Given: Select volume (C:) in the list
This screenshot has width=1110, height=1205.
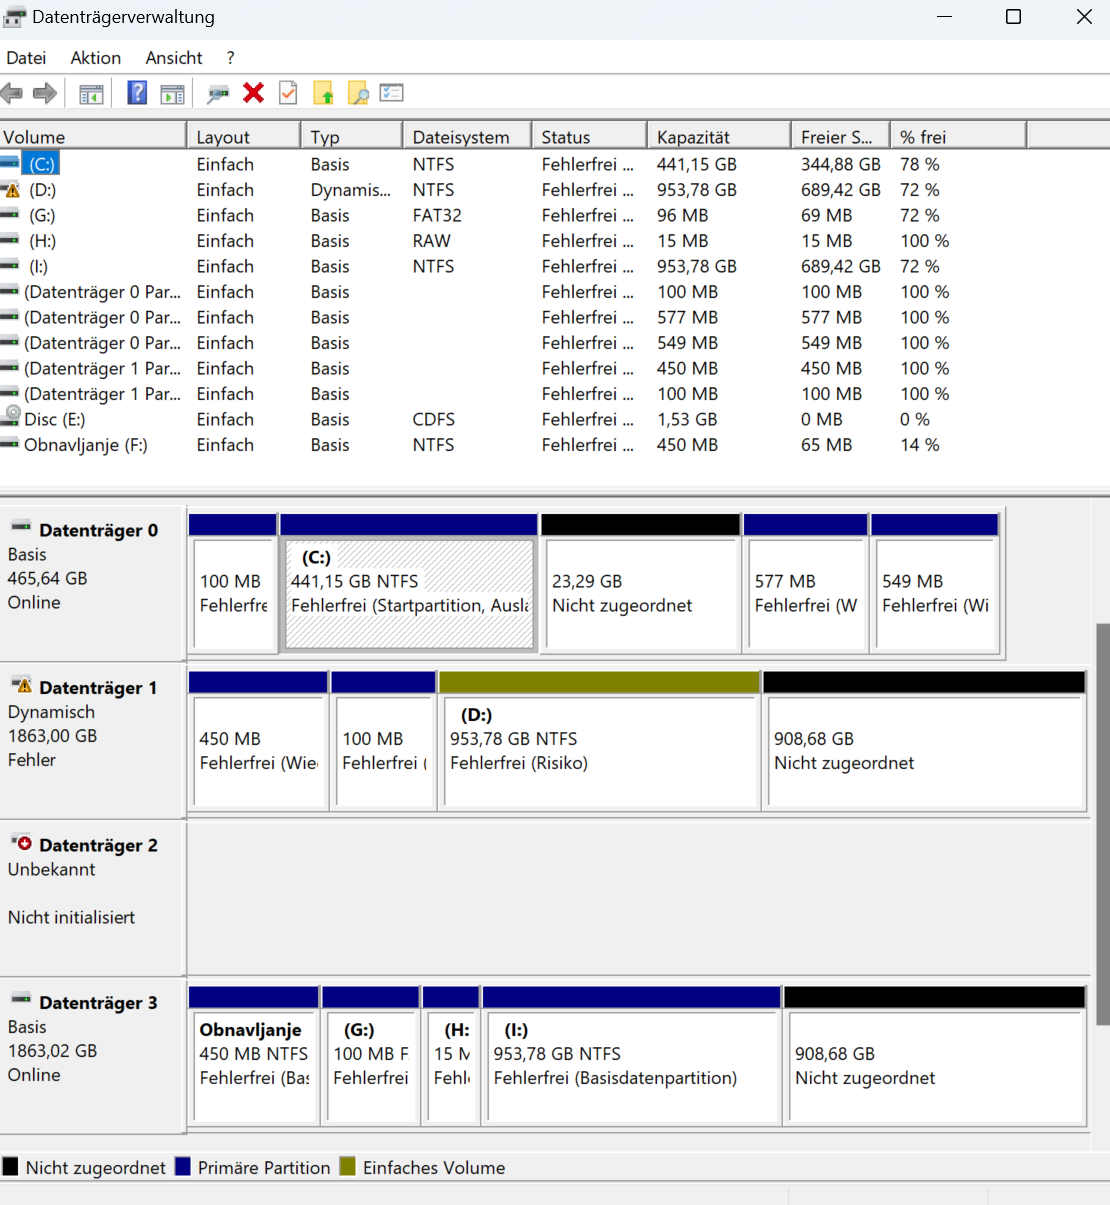Looking at the screenshot, I should point(42,164).
